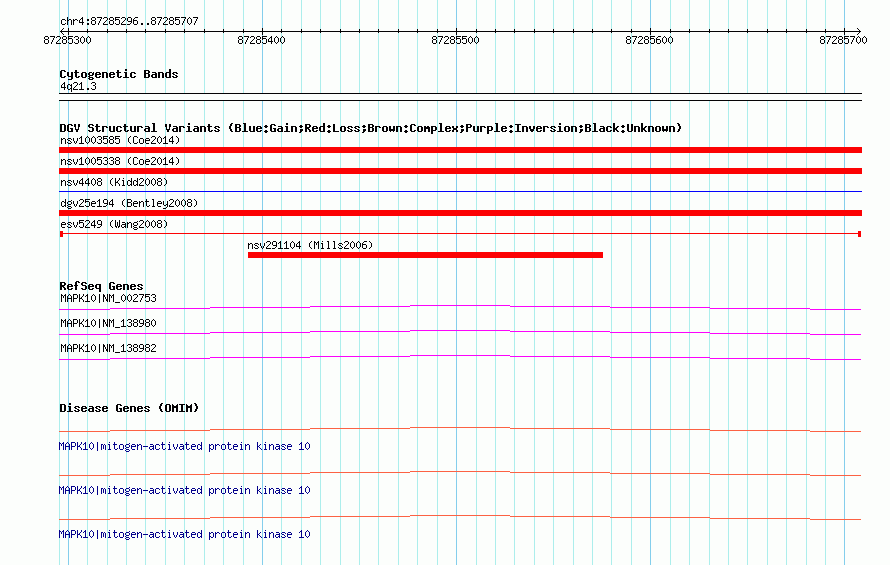Click the red bar under dgv25e194

pos(460,213)
